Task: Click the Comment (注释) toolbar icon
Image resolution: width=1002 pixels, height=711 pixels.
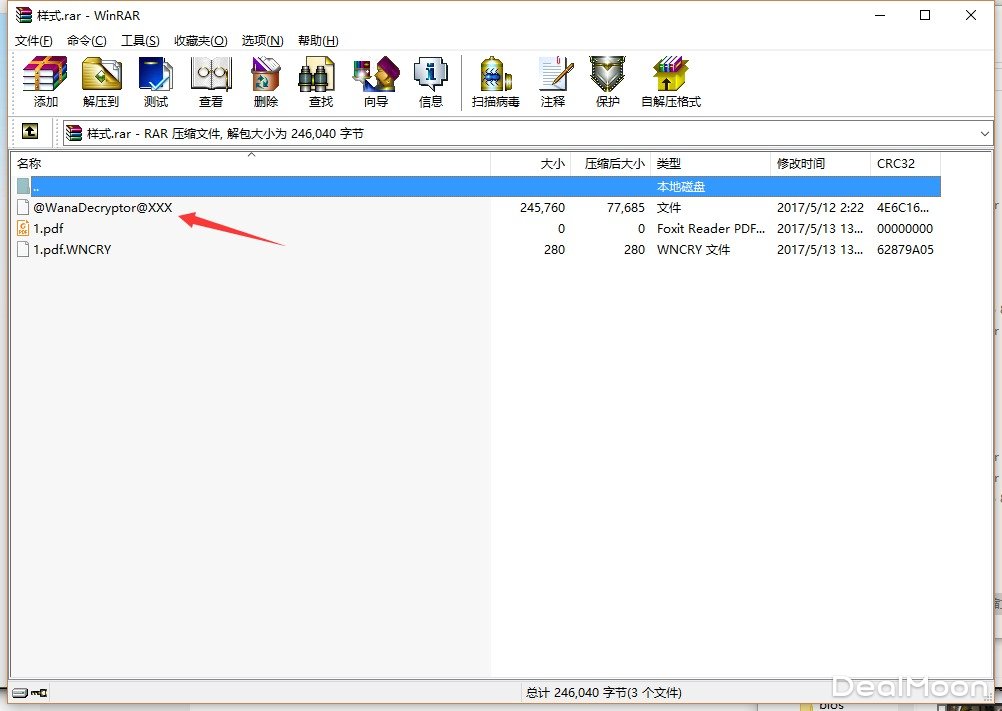Action: [553, 82]
